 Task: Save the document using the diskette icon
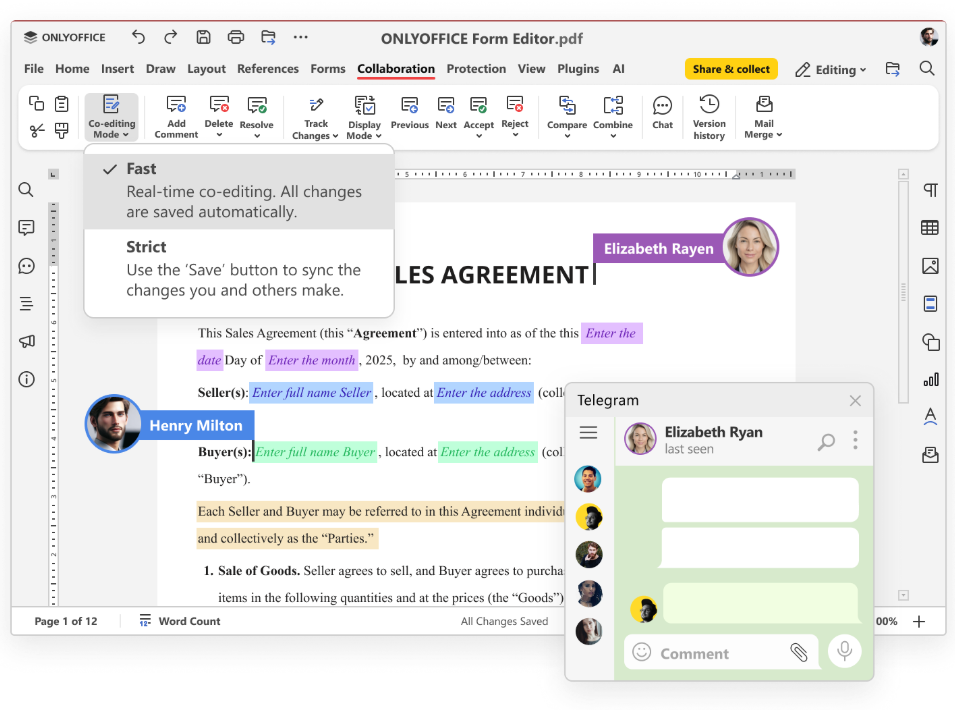pyautogui.click(x=203, y=37)
